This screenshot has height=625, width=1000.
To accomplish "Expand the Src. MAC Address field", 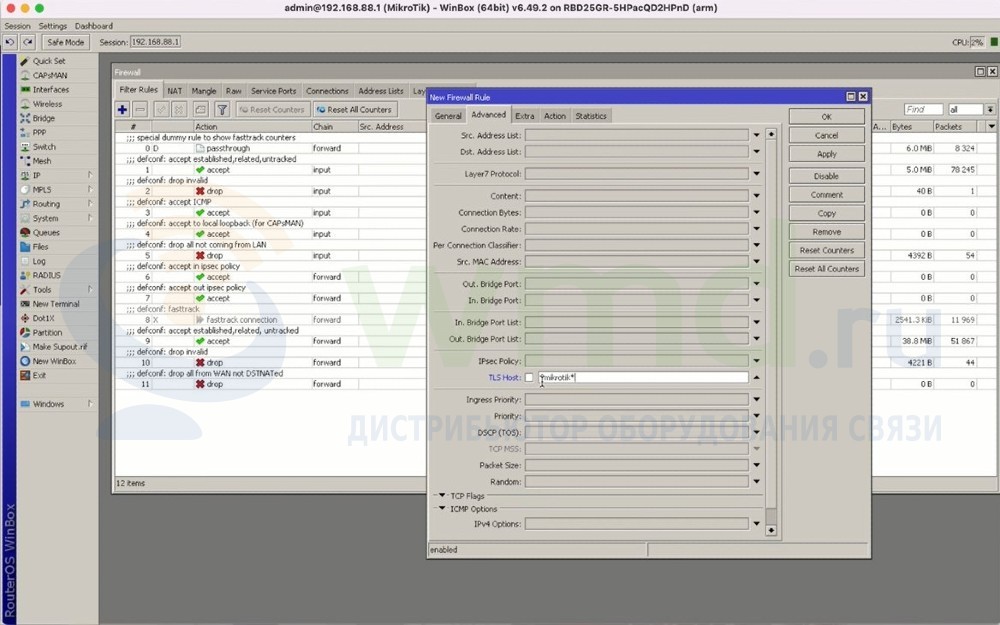I will [756, 261].
